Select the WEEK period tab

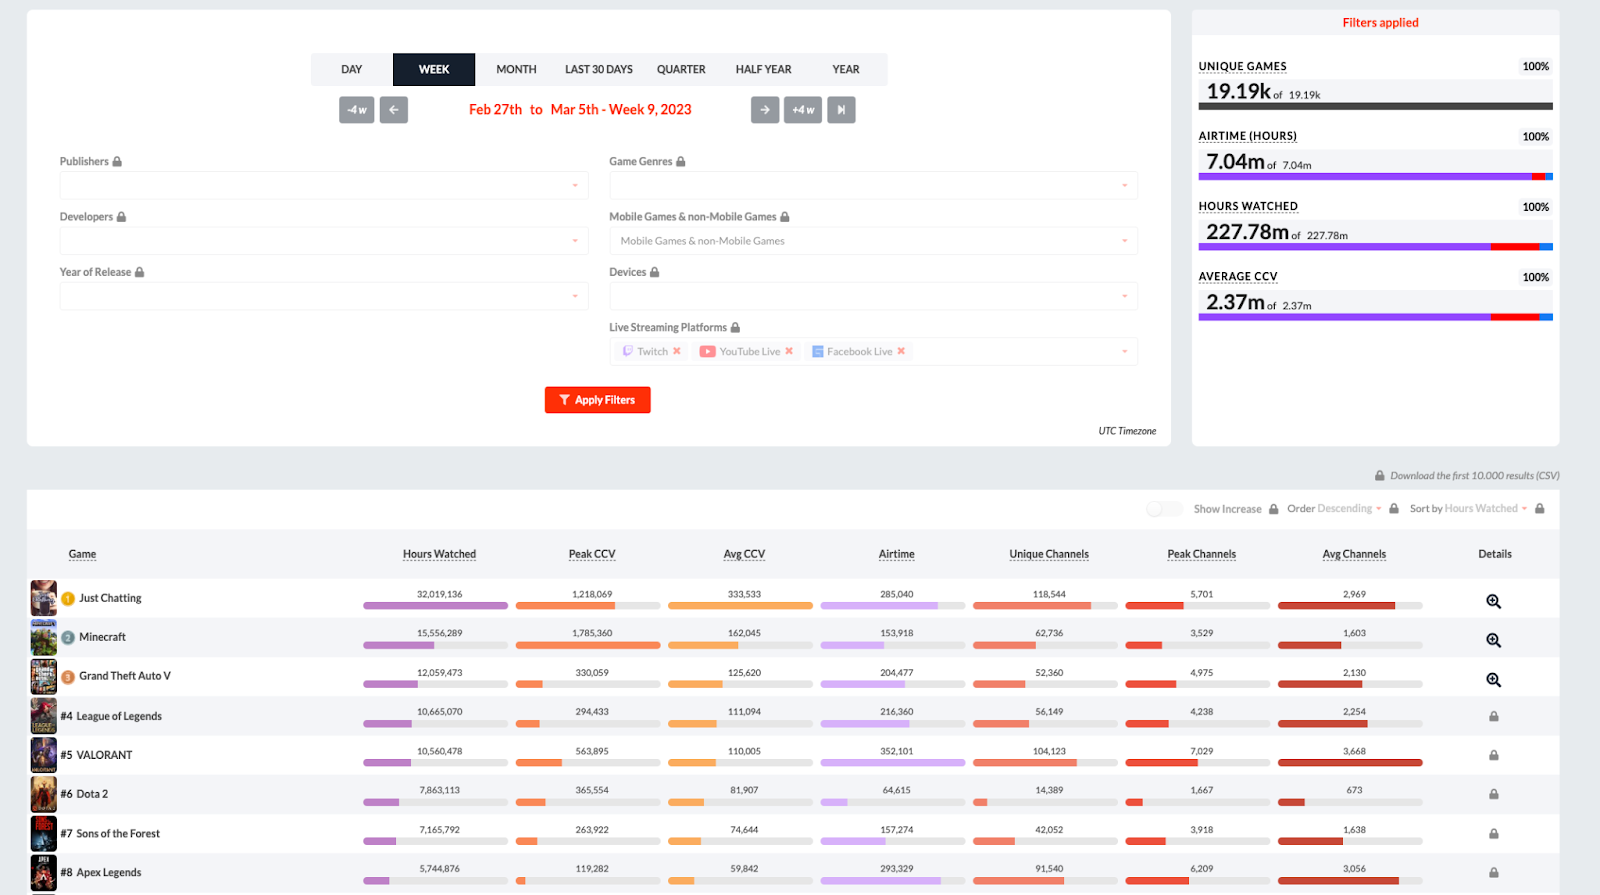pos(434,69)
